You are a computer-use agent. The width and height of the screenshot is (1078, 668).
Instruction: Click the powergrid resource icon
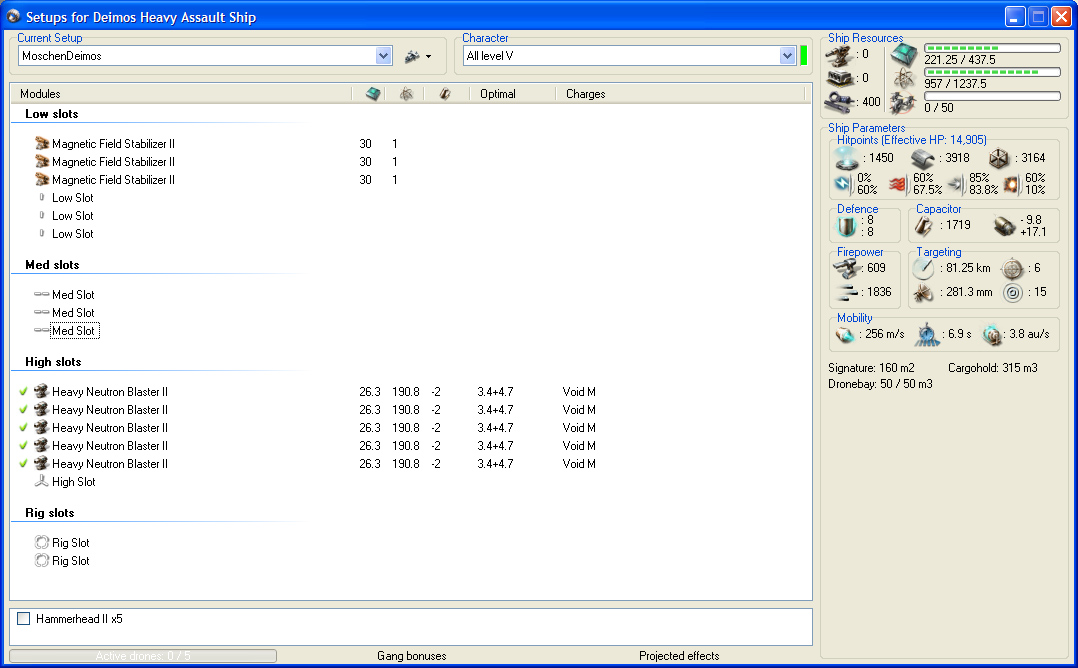tap(904, 78)
